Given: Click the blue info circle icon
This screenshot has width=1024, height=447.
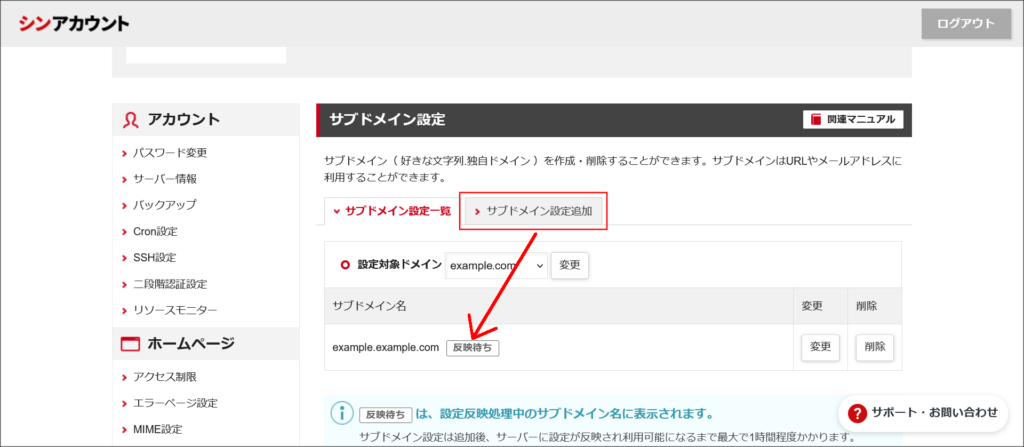Looking at the screenshot, I should point(342,413).
